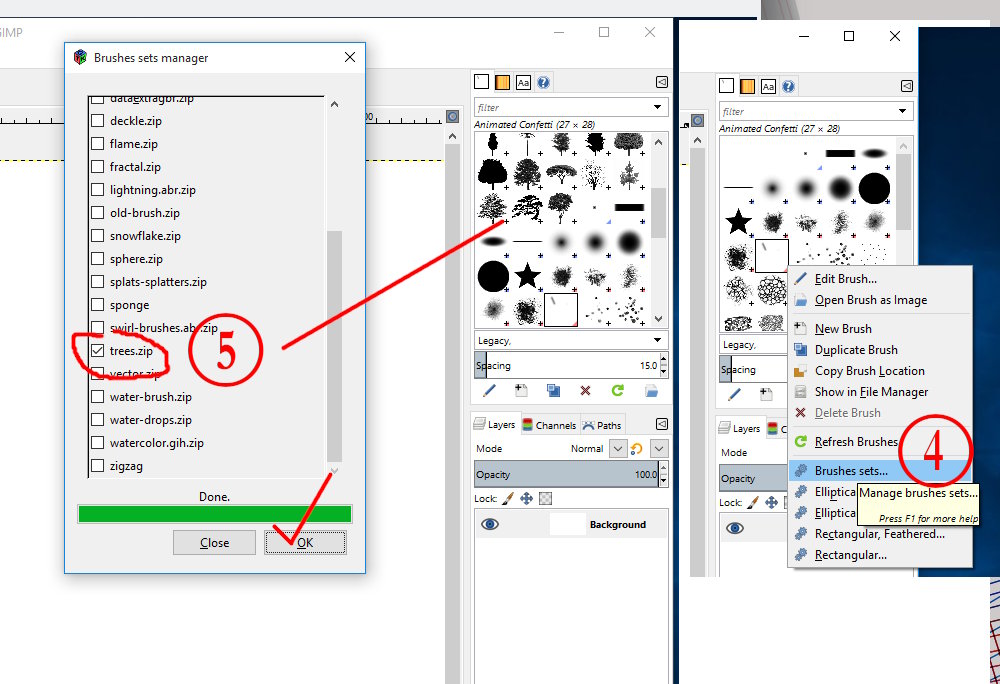The image size is (1000, 684).
Task: Check the deckle.zip checkbox
Action: tap(98, 120)
